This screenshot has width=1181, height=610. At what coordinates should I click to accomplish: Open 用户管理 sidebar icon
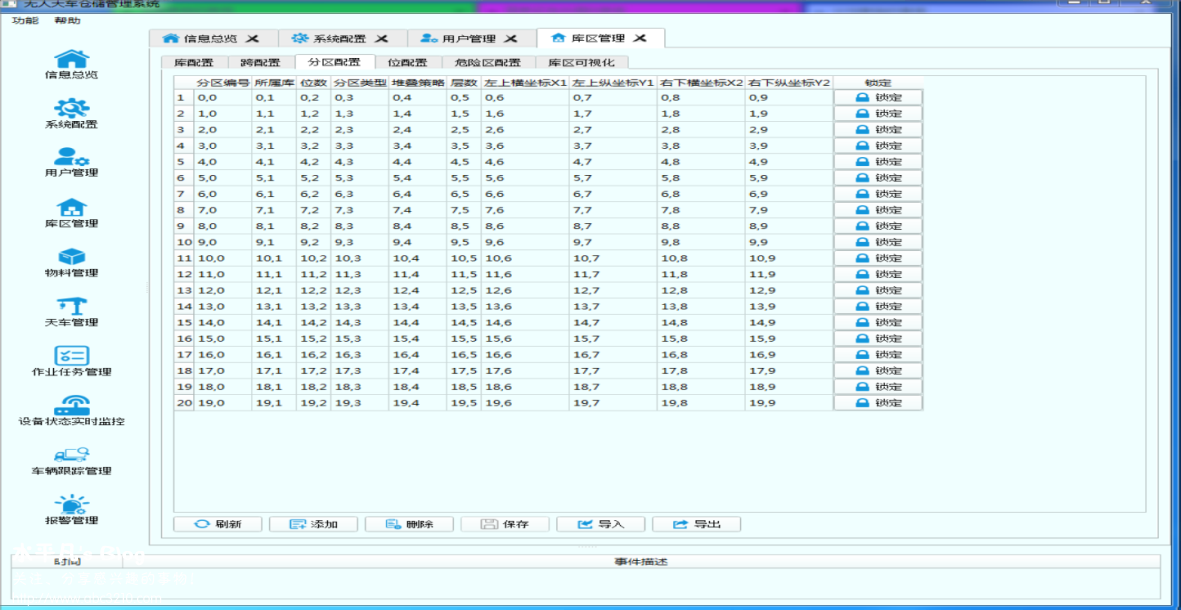pos(71,157)
